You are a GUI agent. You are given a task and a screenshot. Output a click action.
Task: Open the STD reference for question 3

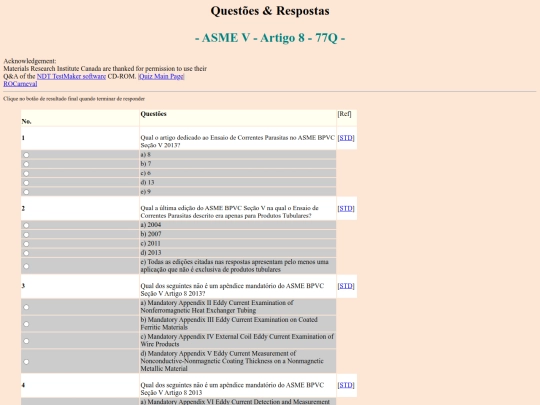[346, 286]
